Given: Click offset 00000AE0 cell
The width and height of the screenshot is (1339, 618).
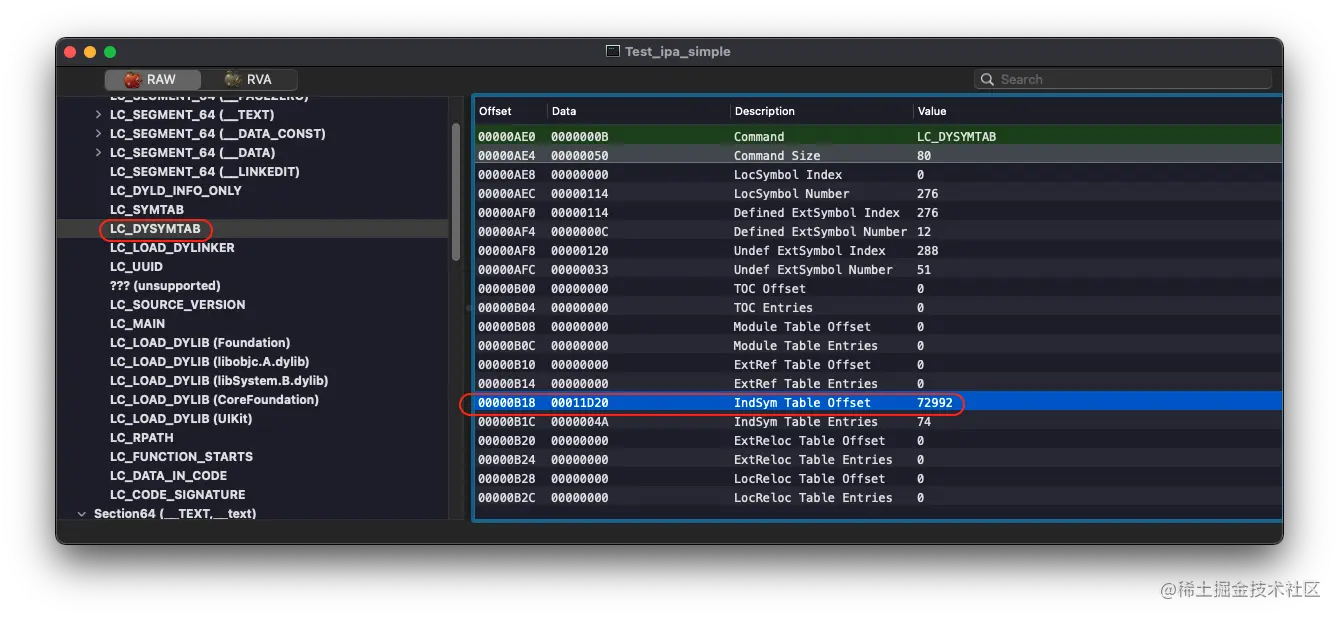Looking at the screenshot, I should pyautogui.click(x=507, y=137).
